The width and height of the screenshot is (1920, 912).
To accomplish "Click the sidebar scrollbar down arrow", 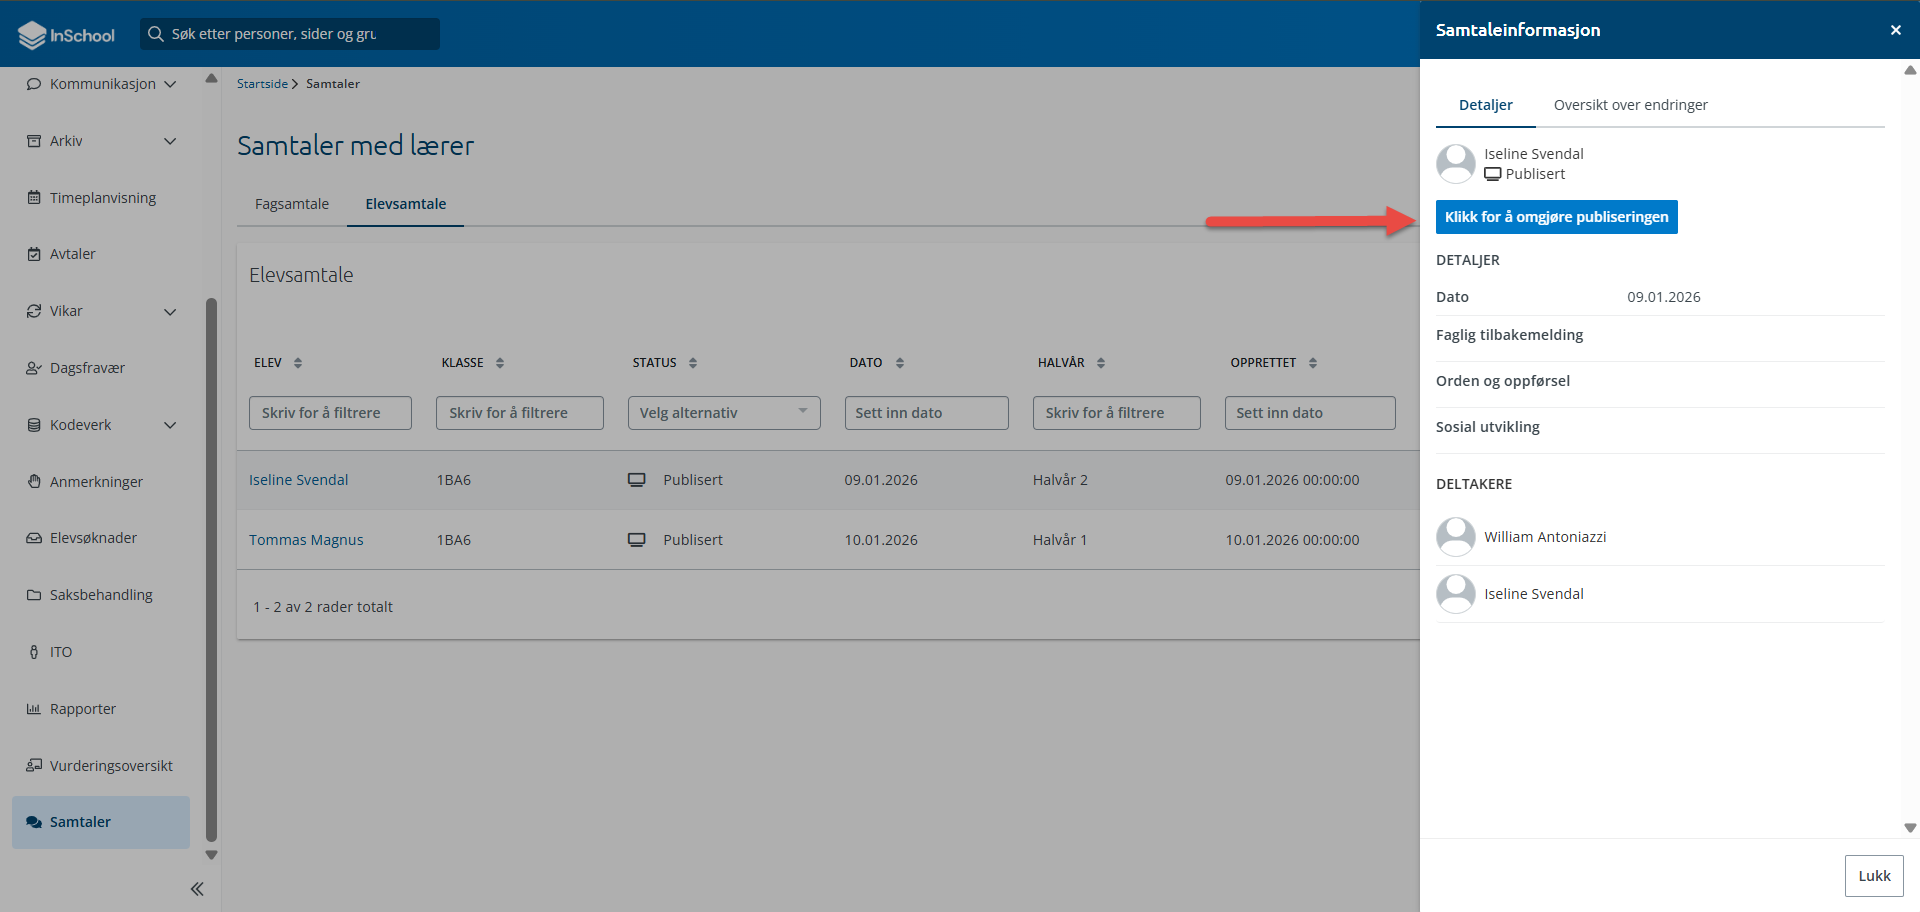I will (211, 855).
